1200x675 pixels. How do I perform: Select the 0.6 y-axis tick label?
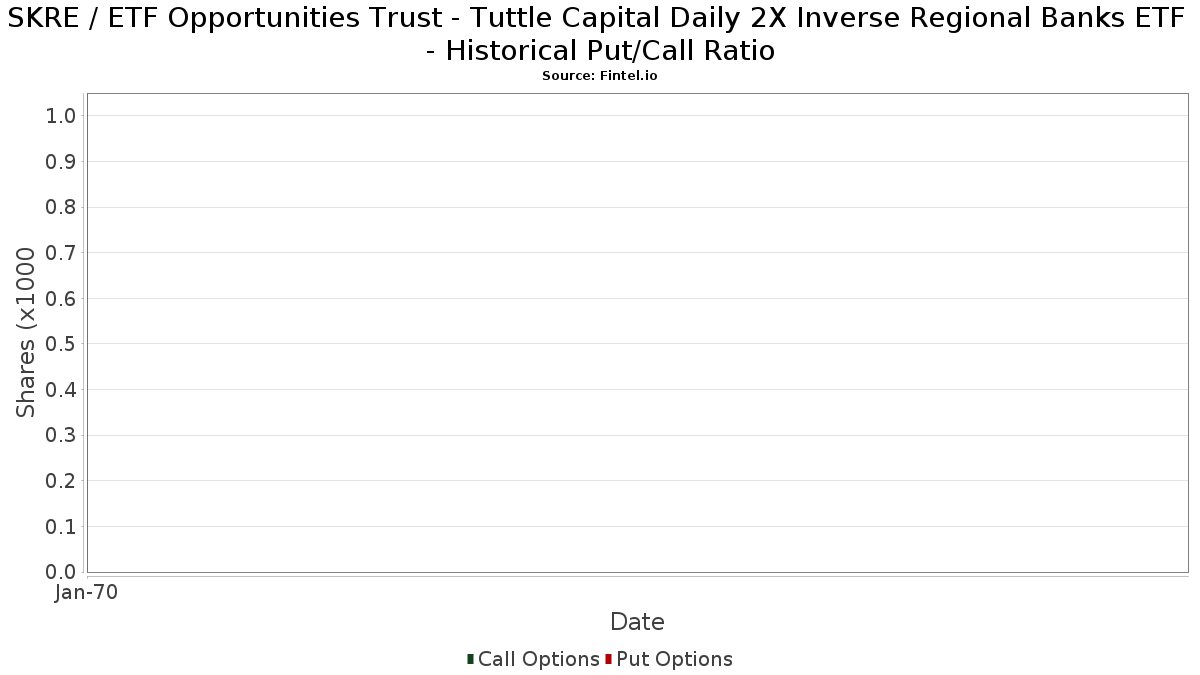61,299
